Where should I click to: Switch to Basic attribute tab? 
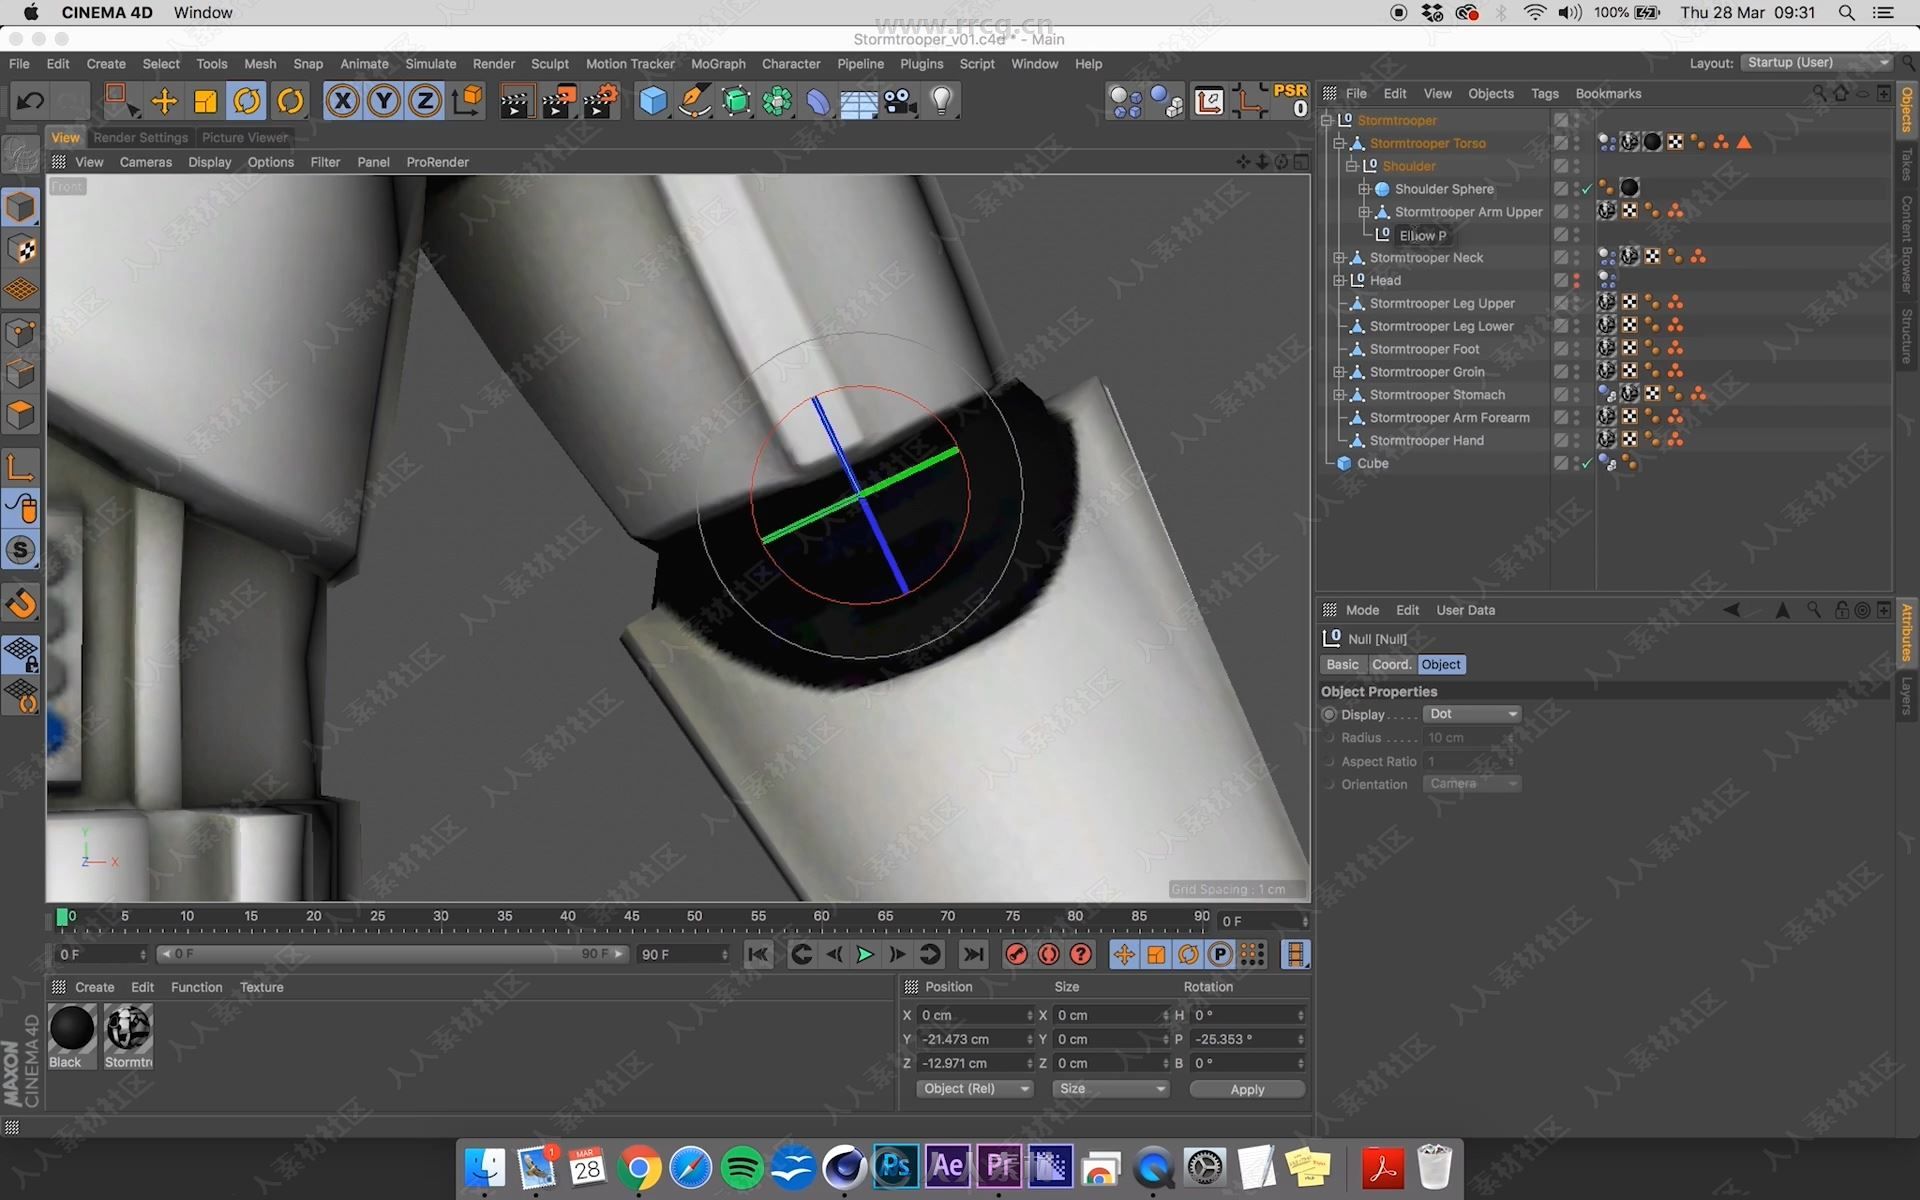(x=1342, y=665)
